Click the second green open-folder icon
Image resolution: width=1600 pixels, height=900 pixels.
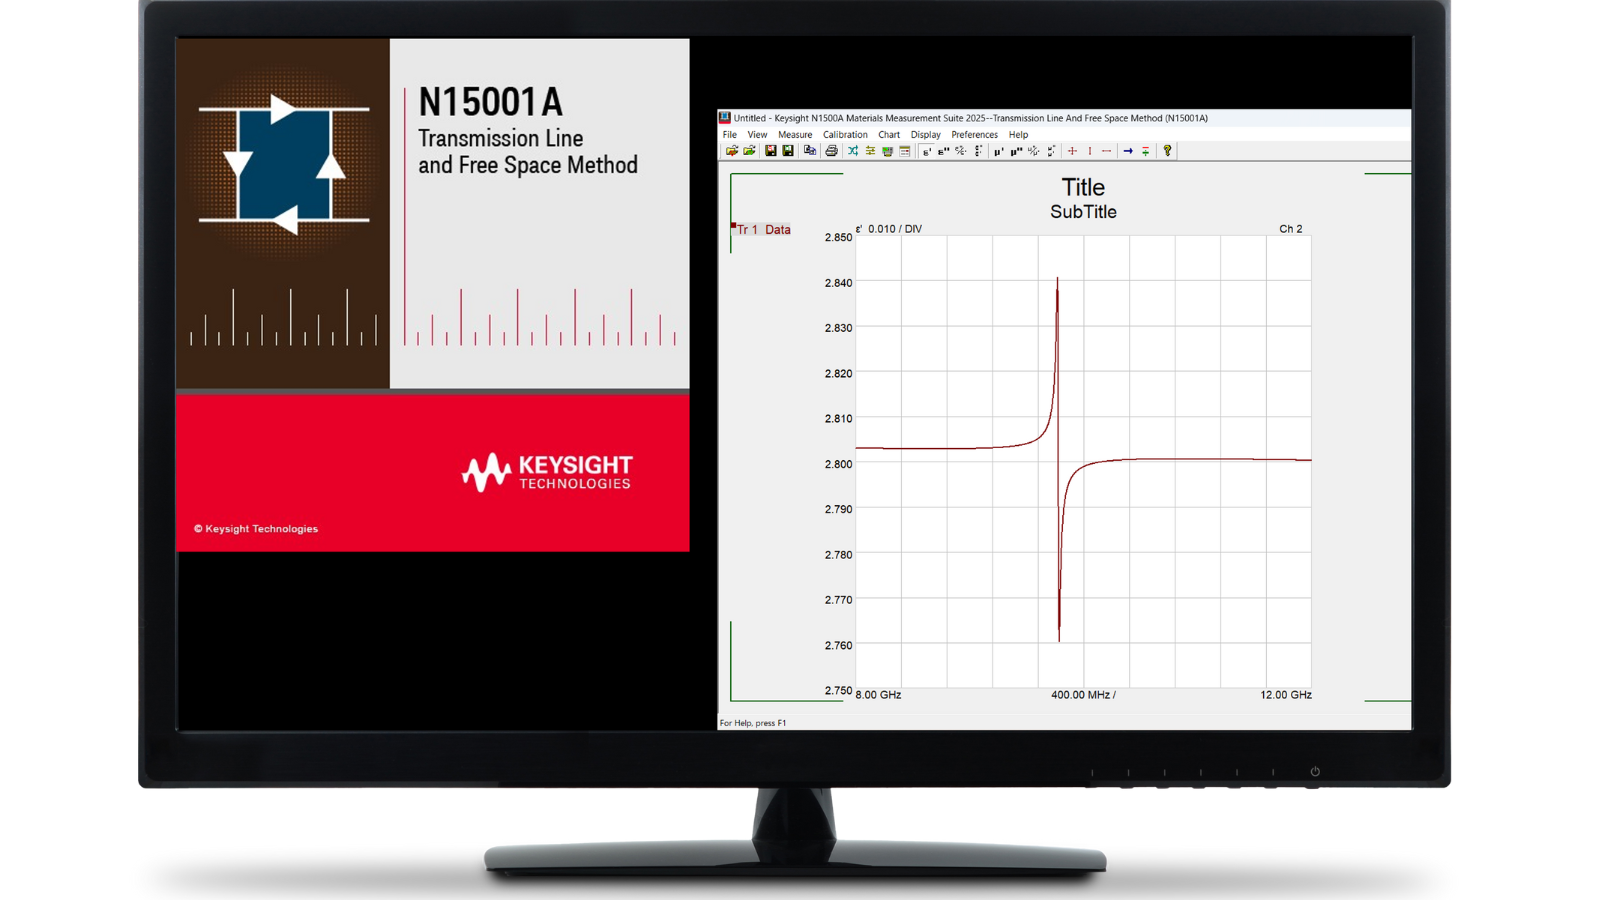point(749,151)
